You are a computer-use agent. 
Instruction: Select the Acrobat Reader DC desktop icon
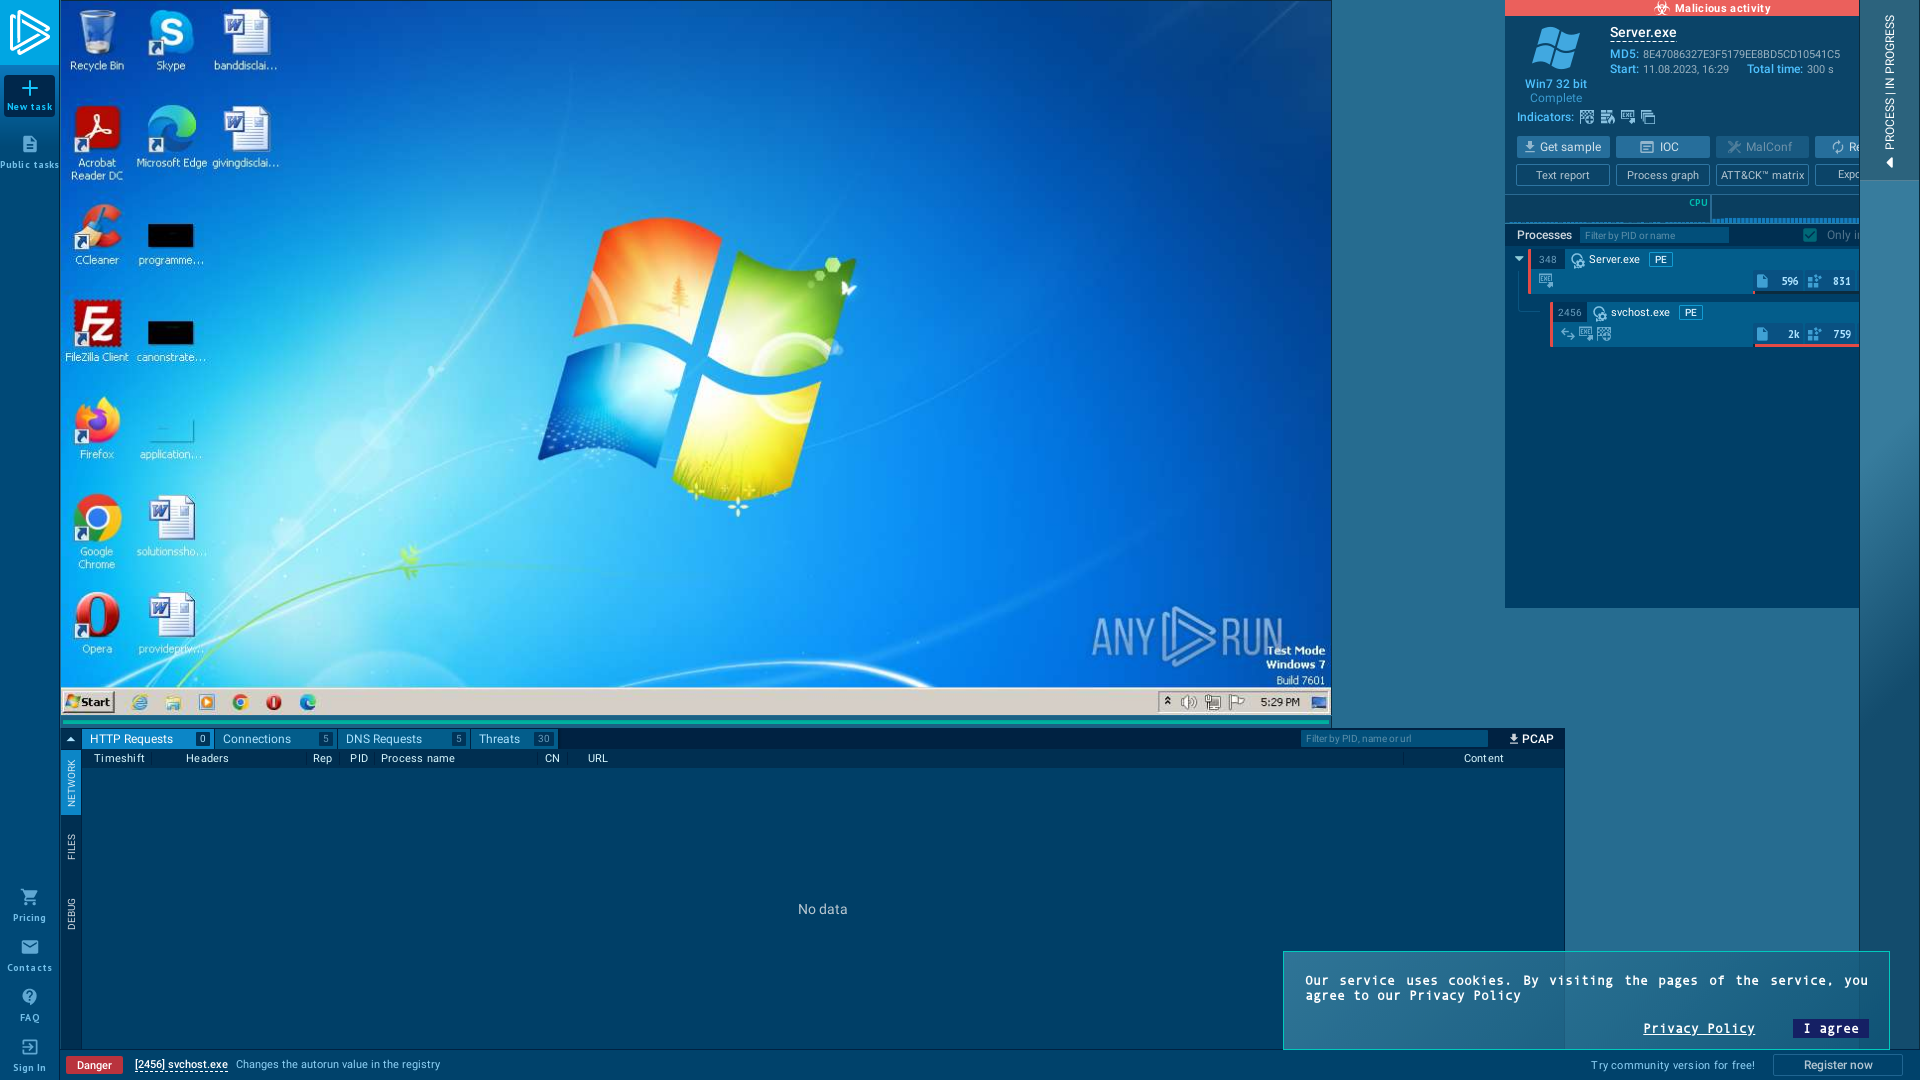coord(97,143)
